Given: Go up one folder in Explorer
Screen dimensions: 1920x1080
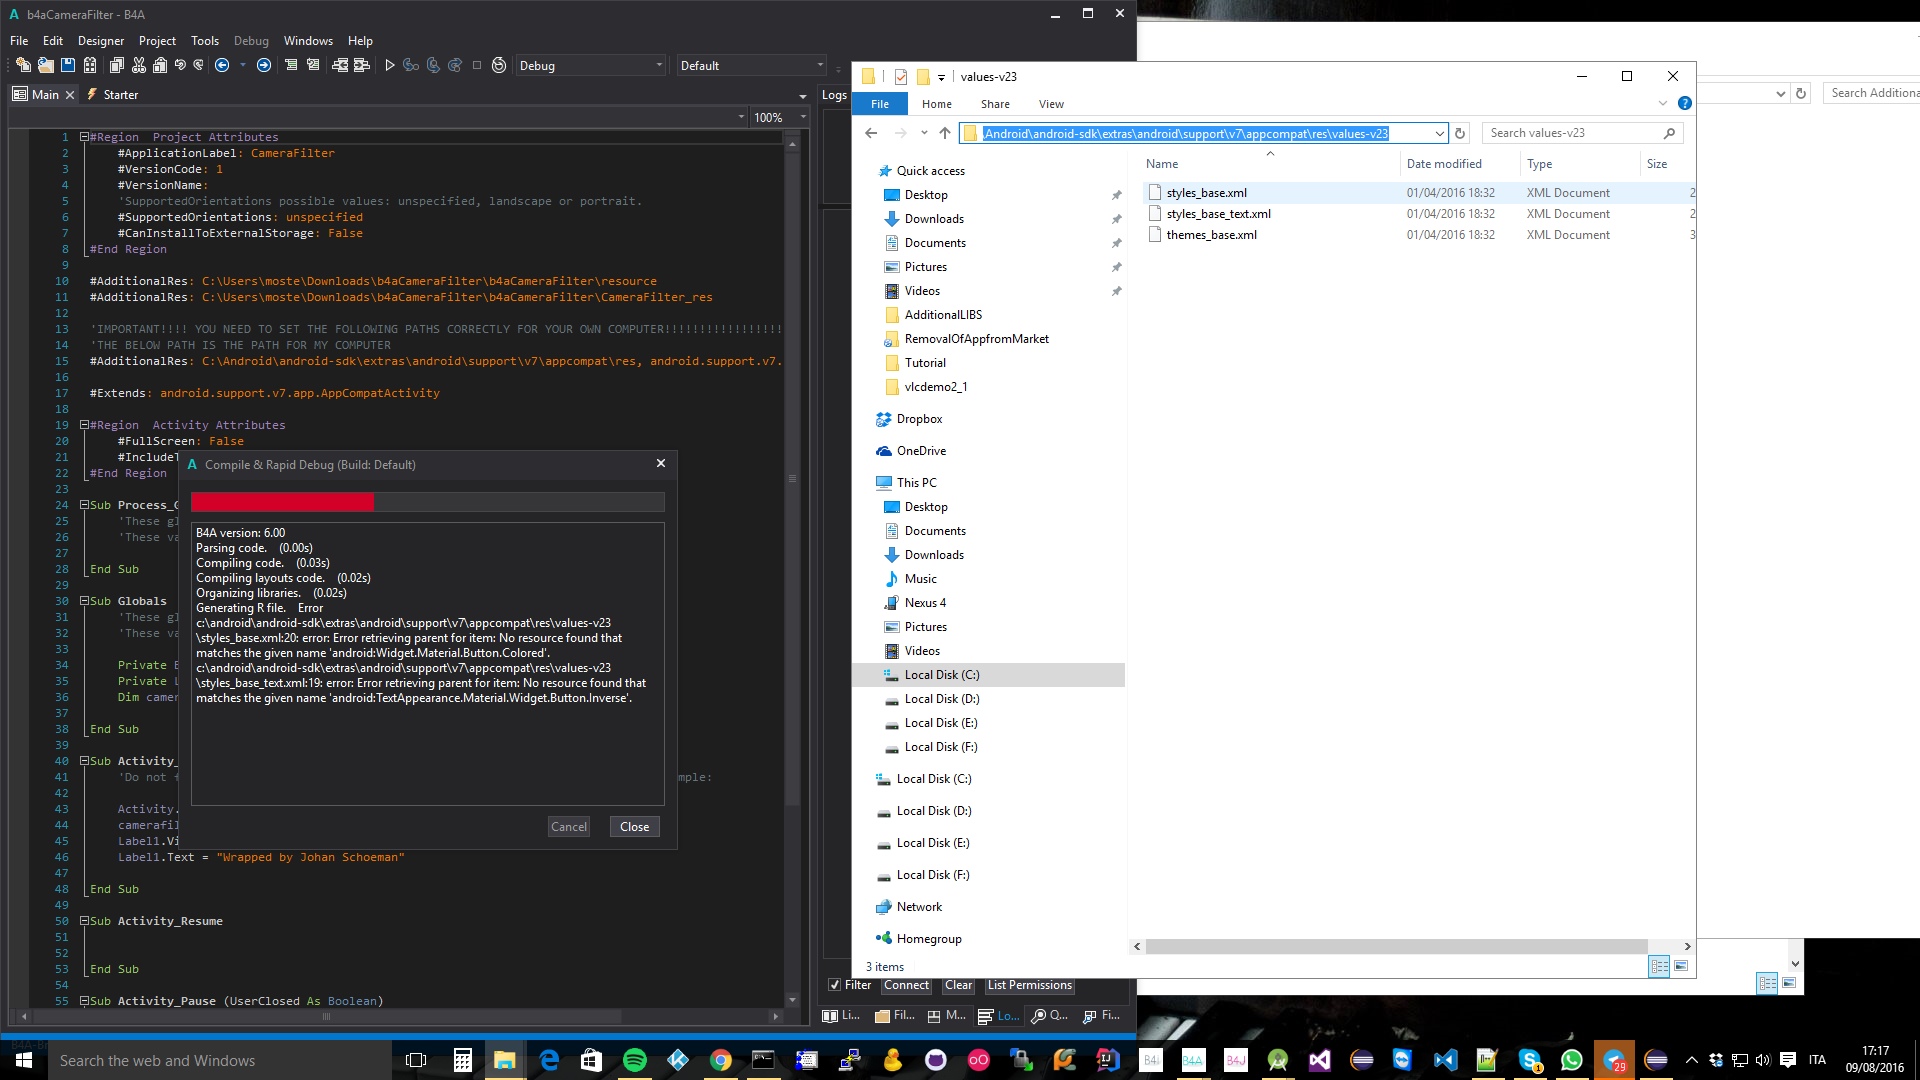Looking at the screenshot, I should [945, 133].
